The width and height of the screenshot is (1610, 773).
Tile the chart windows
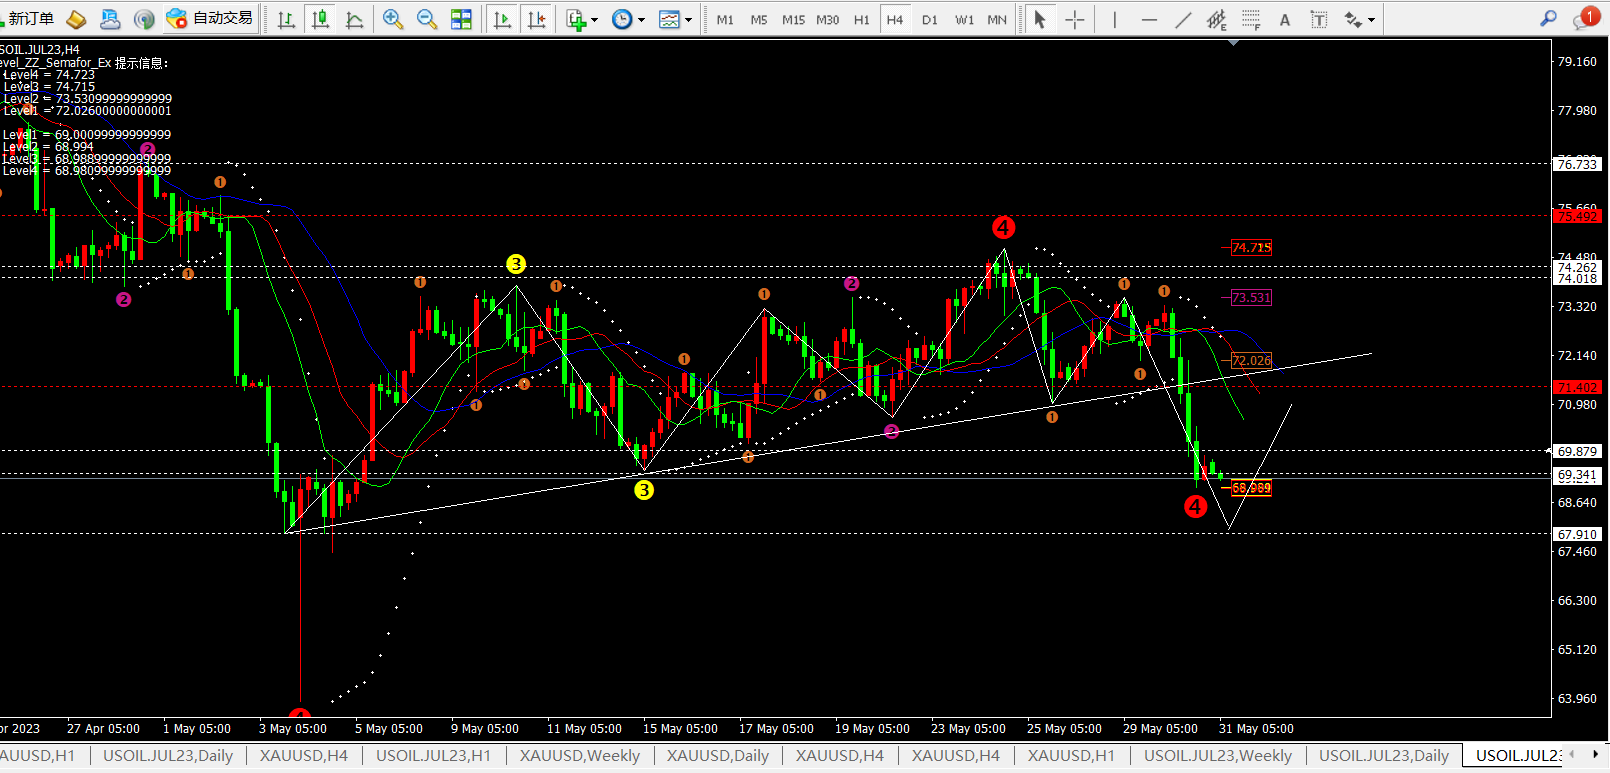(461, 19)
